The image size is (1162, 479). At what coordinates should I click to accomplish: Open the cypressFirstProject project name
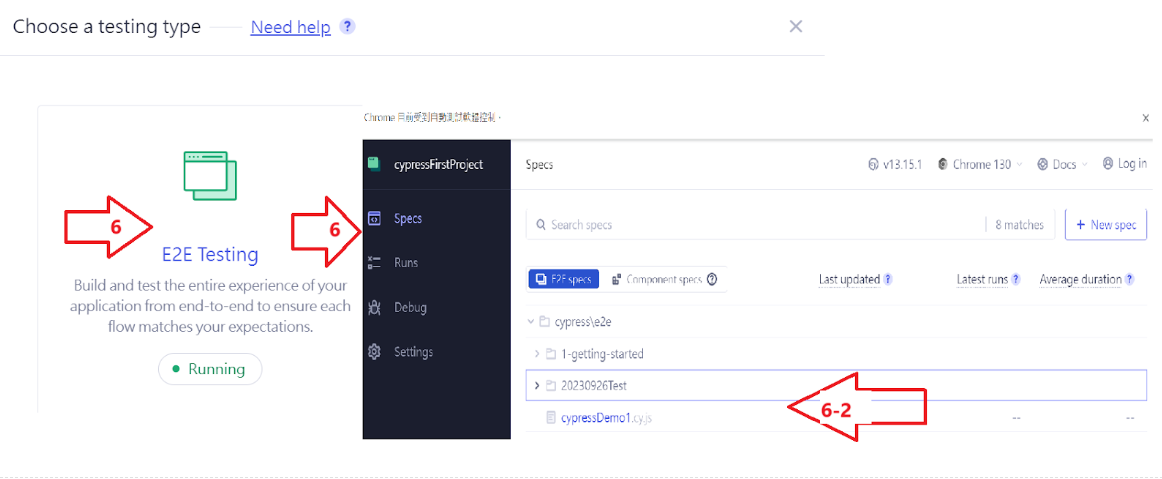pos(439,165)
